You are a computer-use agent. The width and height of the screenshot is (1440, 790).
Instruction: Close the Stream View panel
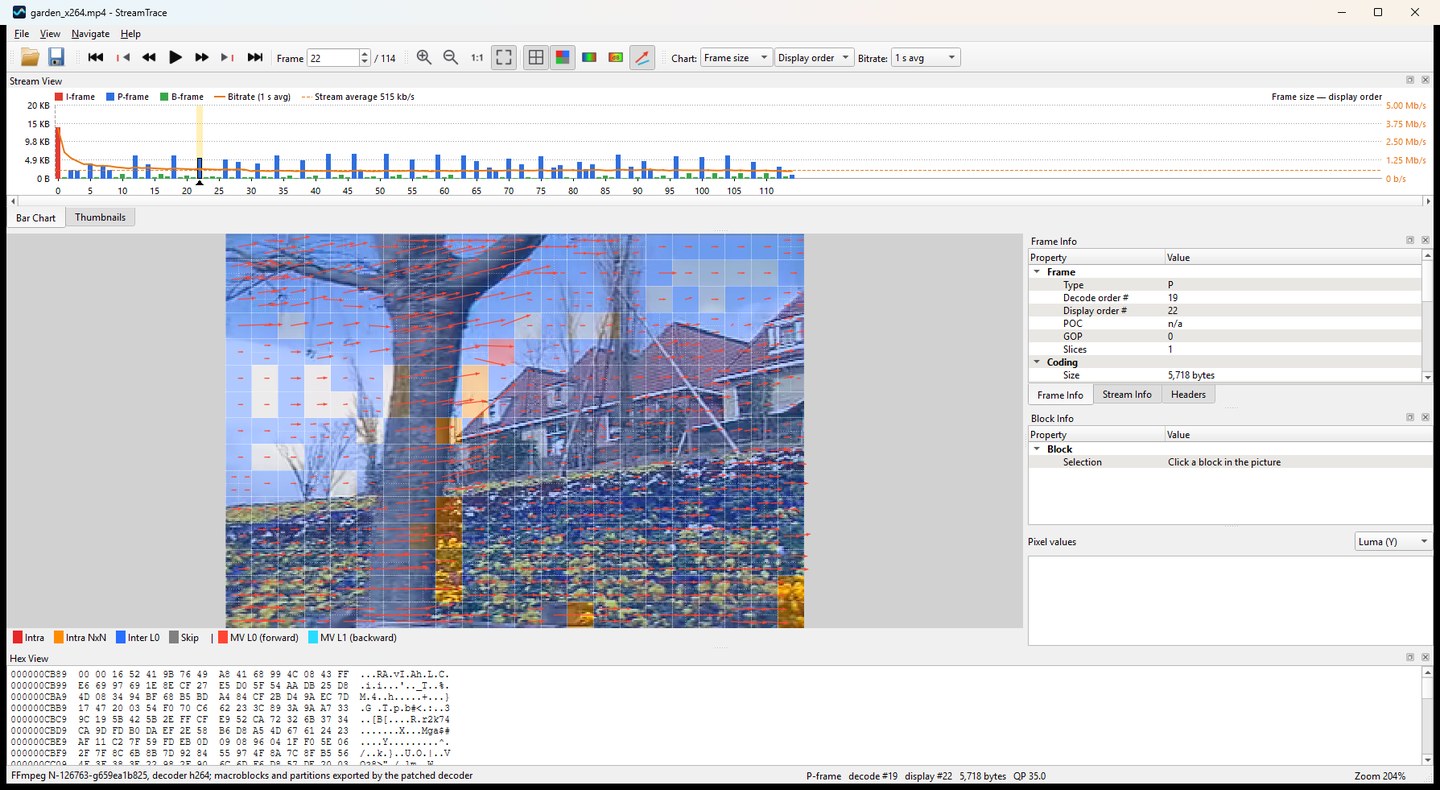[x=1425, y=80]
